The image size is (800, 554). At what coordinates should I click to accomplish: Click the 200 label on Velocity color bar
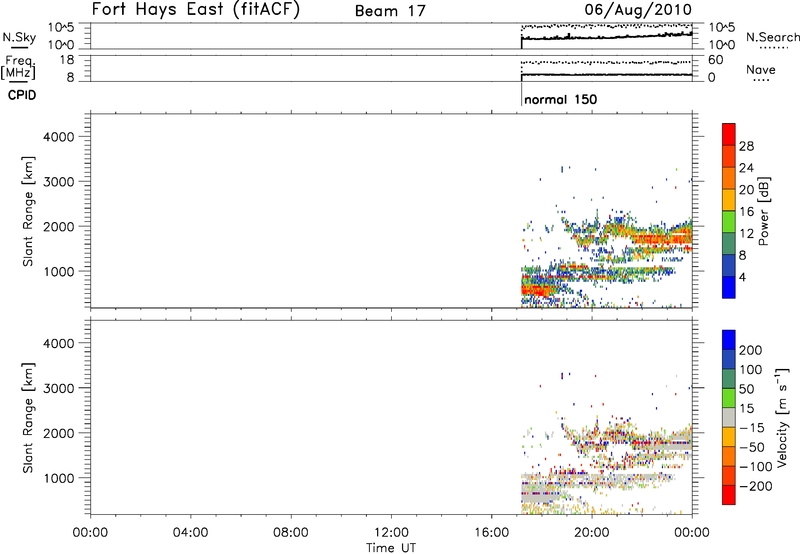point(751,350)
